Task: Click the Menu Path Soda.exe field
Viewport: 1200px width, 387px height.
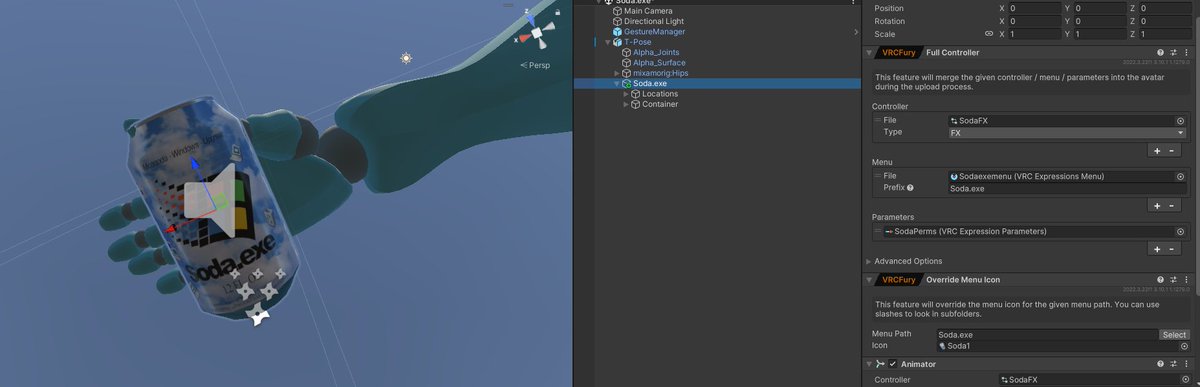Action: pos(1047,334)
